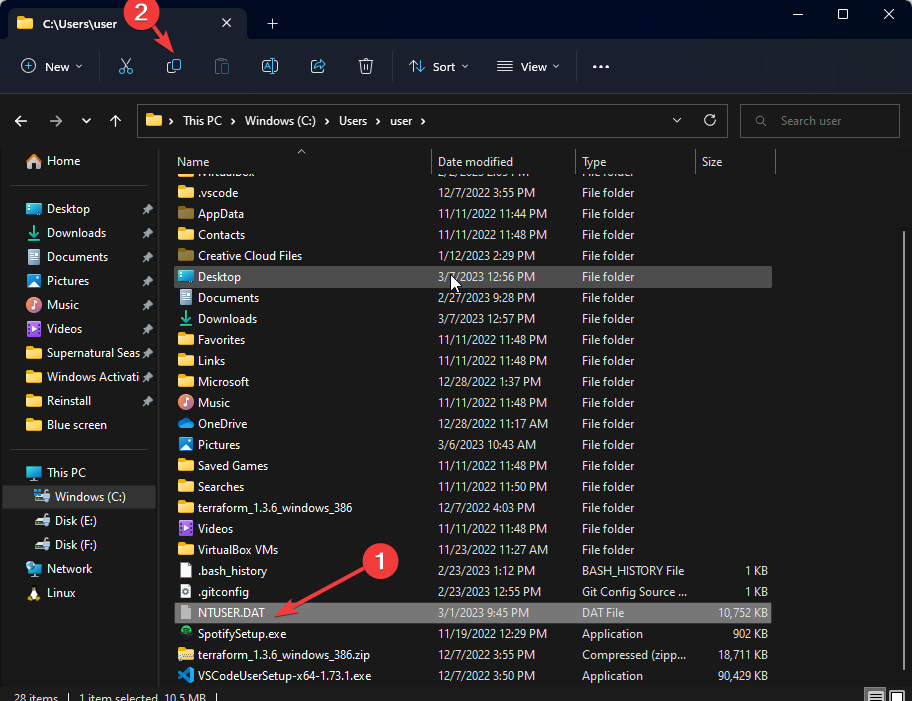912x701 pixels.
Task: Click the Delete trash icon
Action: pyautogui.click(x=366, y=66)
